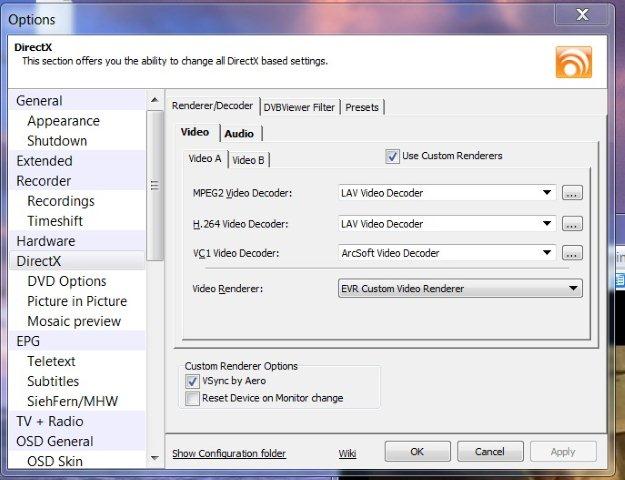Select the Video B tab

[248, 160]
